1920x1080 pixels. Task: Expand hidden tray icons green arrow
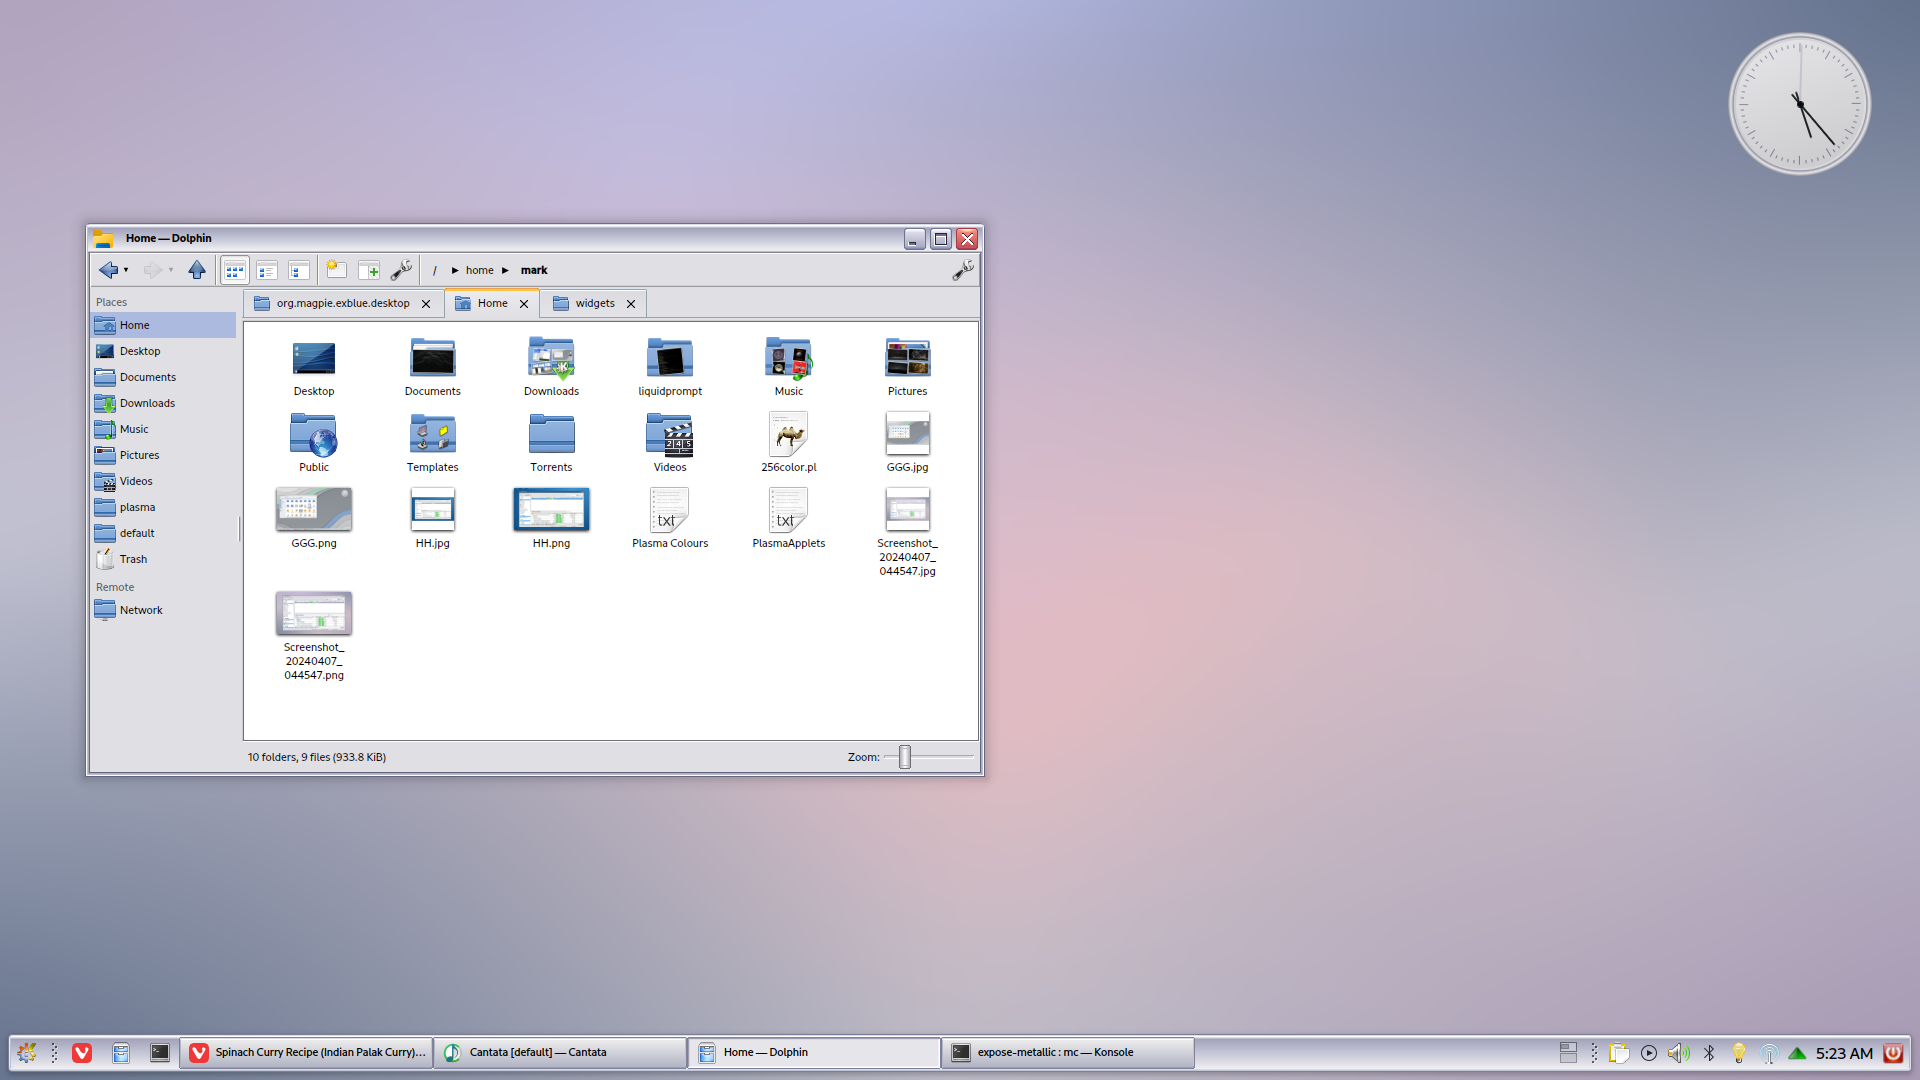1797,1053
